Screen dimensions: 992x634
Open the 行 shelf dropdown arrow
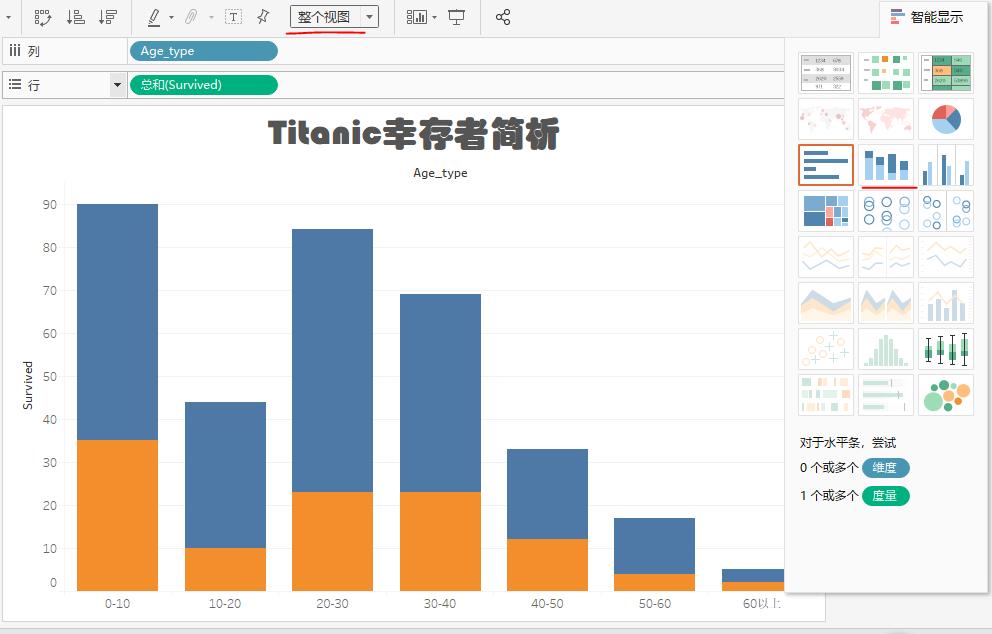pyautogui.click(x=118, y=85)
